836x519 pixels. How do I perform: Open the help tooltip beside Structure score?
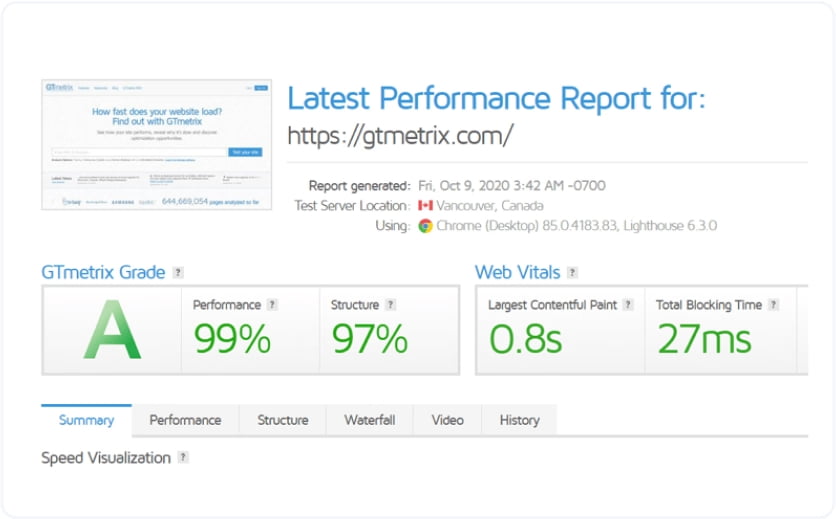[390, 305]
